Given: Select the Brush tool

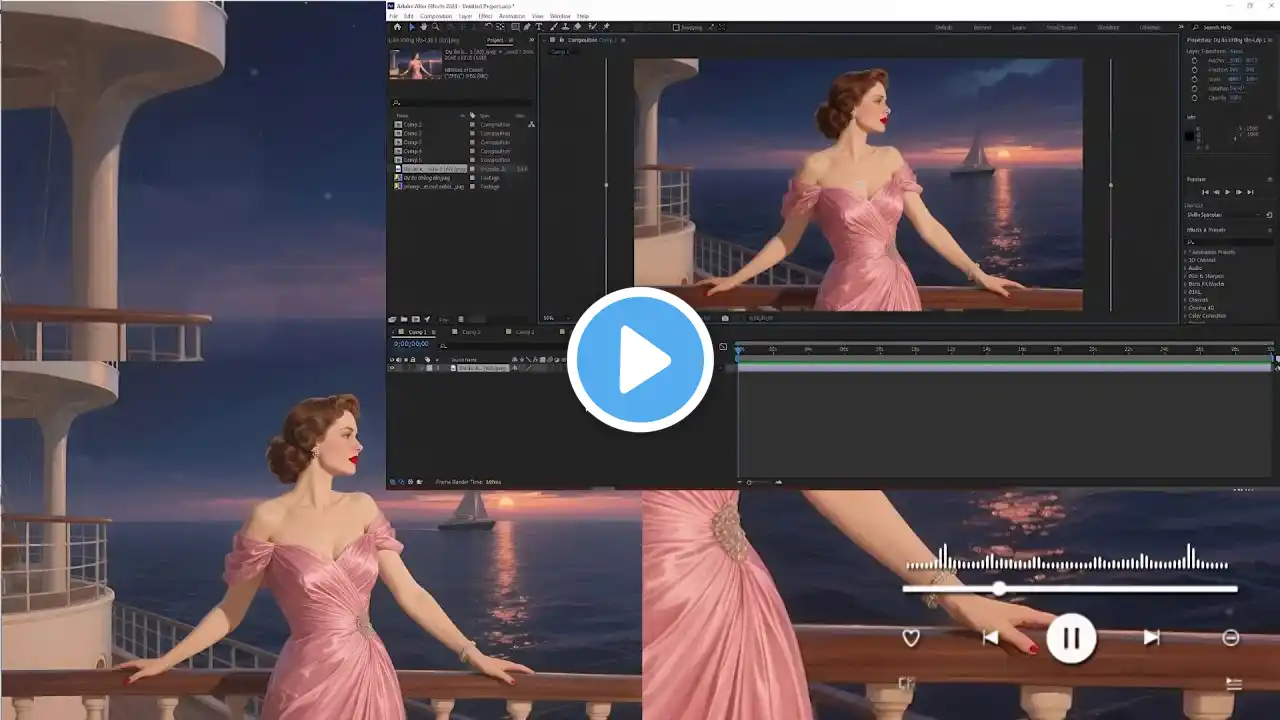Looking at the screenshot, I should [553, 27].
